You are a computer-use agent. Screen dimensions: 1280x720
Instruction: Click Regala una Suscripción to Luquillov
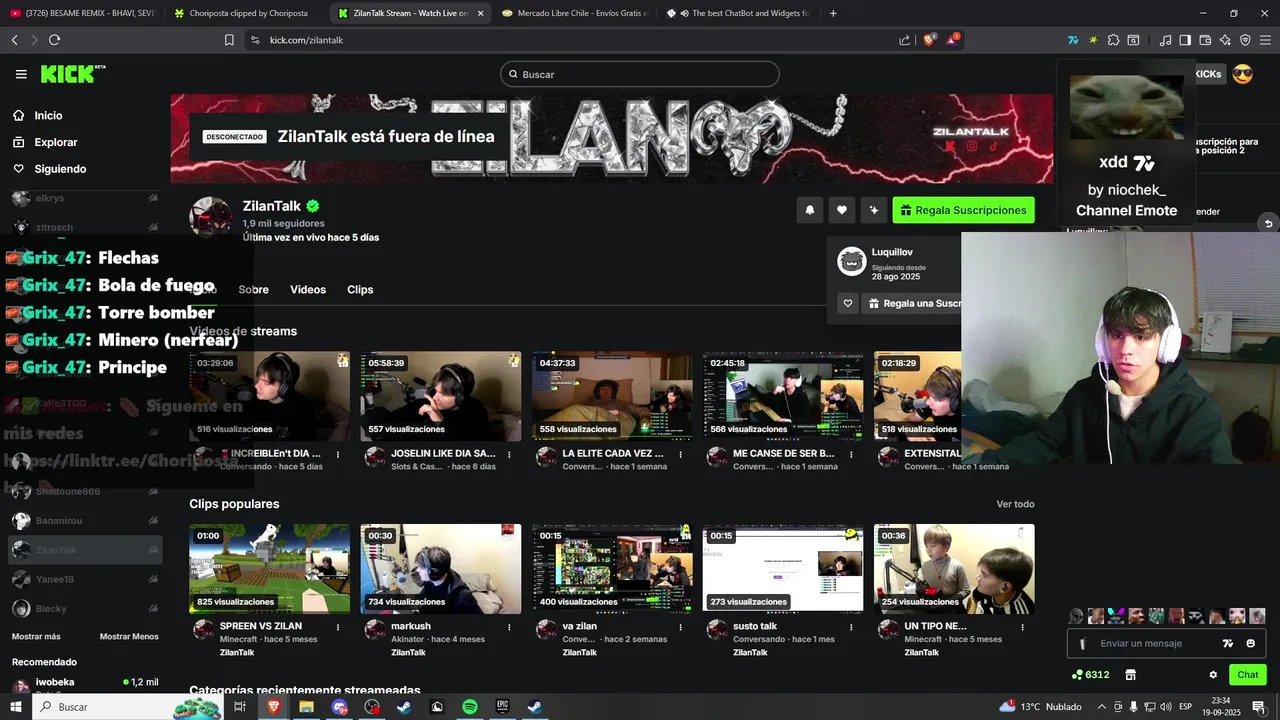pos(914,304)
